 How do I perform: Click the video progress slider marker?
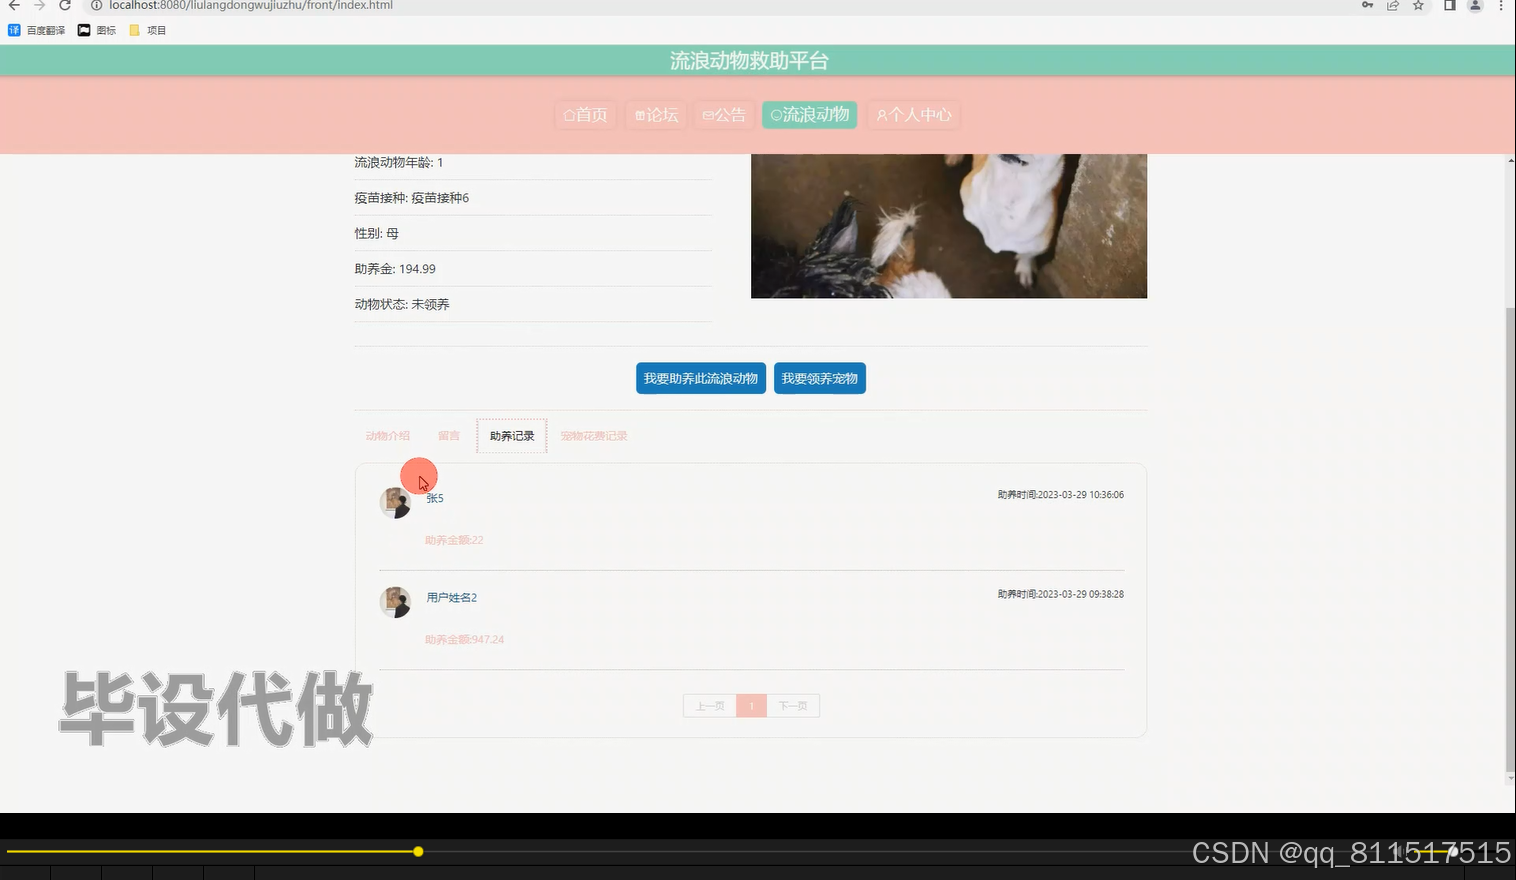pos(417,851)
